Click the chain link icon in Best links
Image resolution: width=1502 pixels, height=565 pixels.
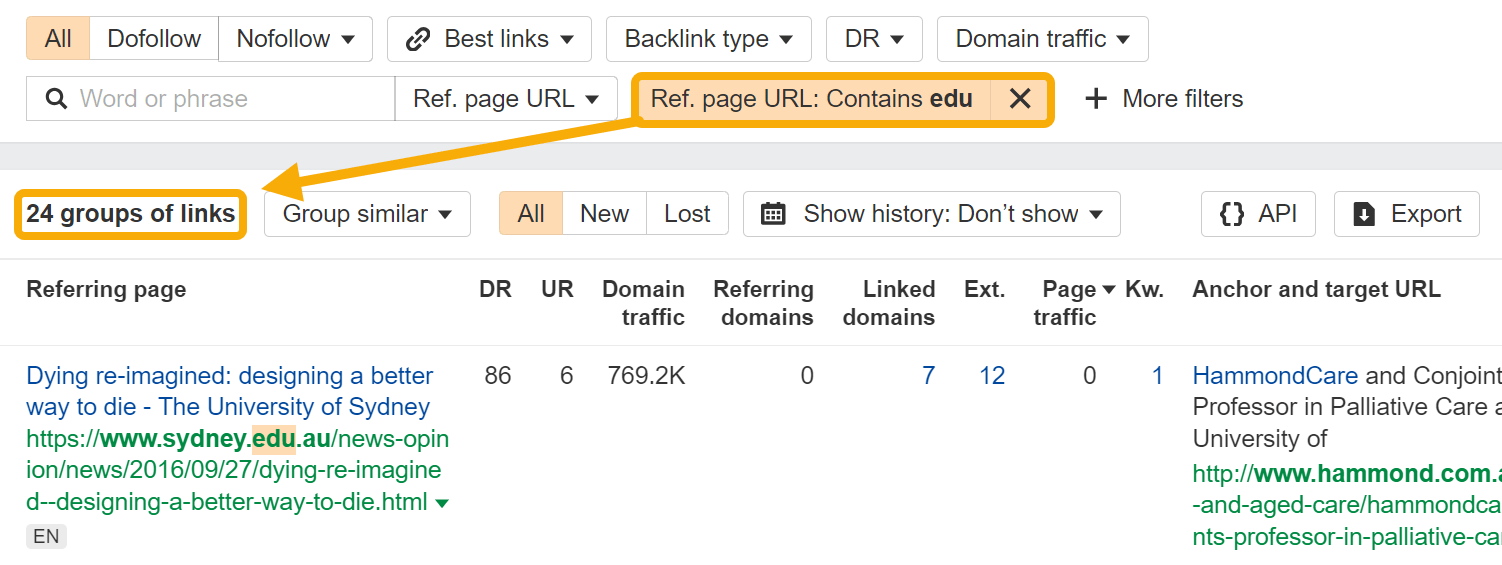(417, 39)
